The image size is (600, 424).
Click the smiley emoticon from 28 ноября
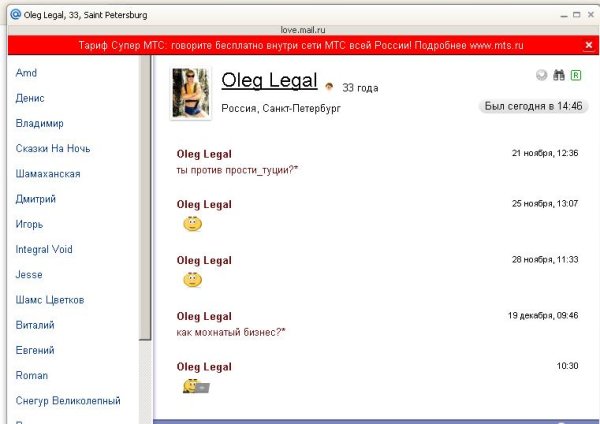click(x=192, y=279)
